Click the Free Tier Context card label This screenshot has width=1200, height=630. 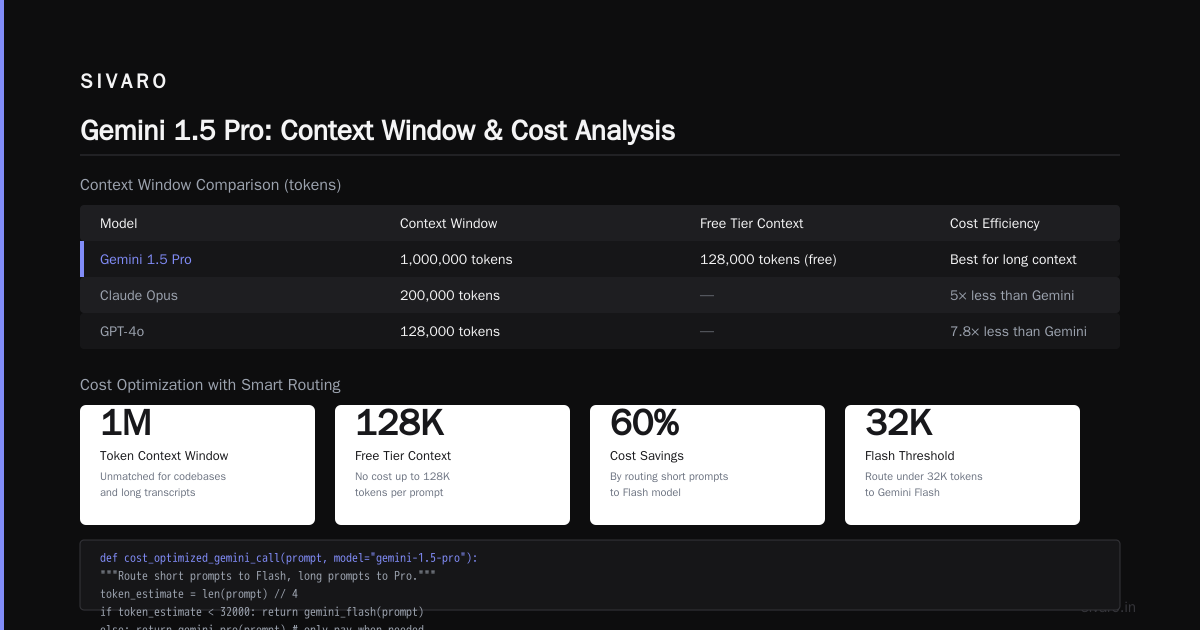(x=403, y=456)
